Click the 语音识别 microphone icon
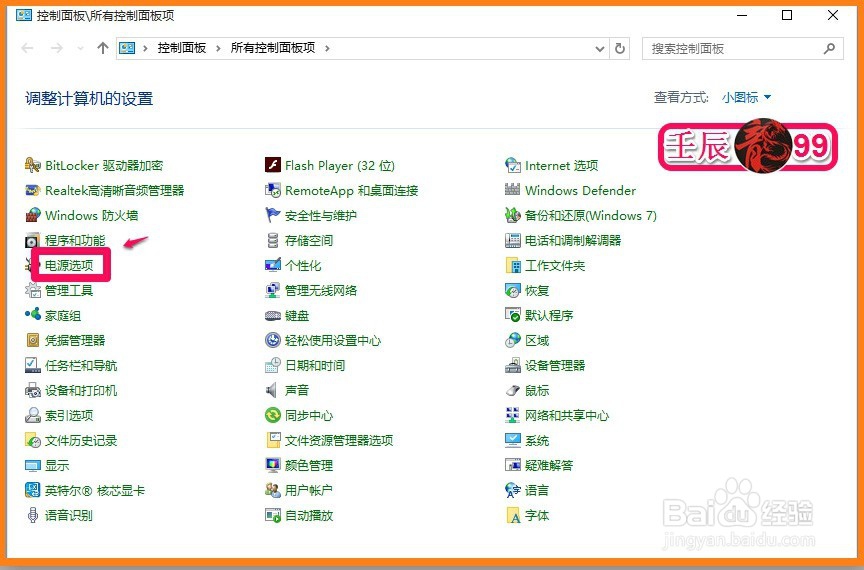Screen dimensions: 864x570 (x=33, y=515)
